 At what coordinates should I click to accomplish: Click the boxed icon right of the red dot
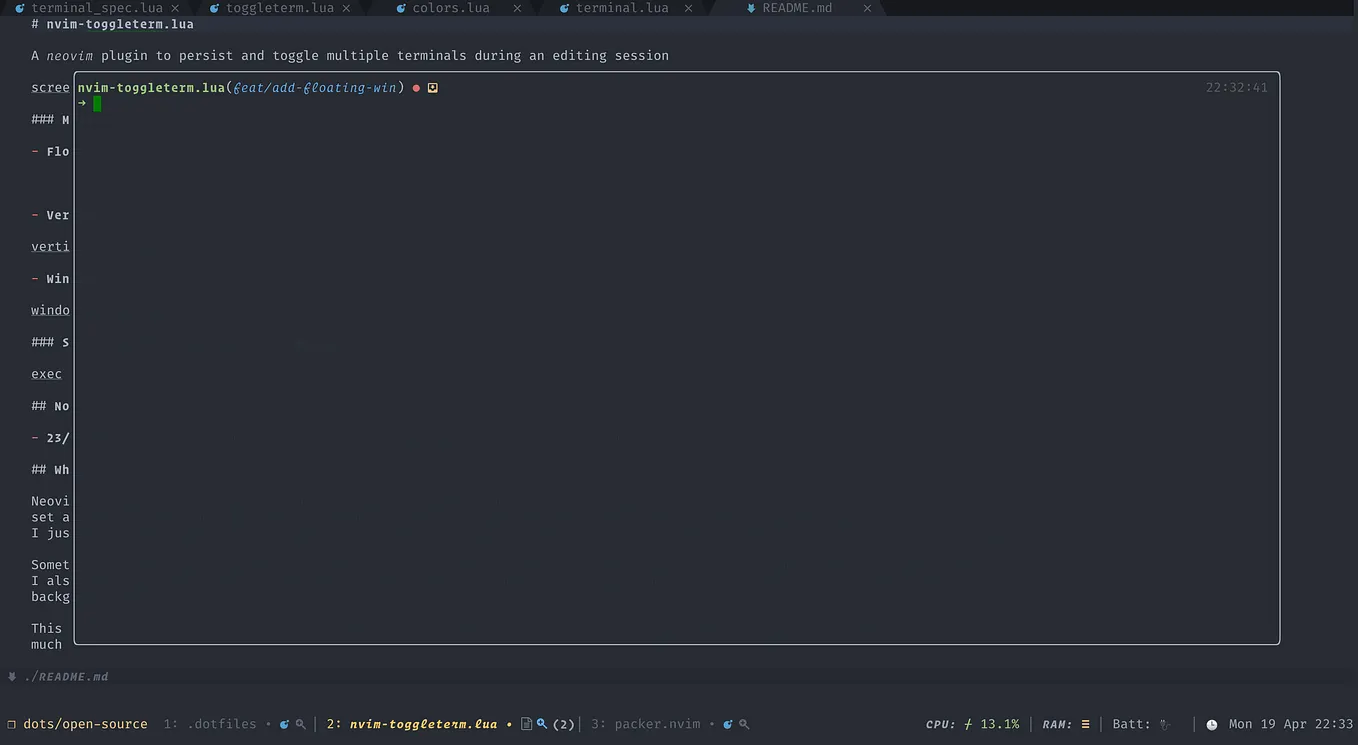[433, 87]
